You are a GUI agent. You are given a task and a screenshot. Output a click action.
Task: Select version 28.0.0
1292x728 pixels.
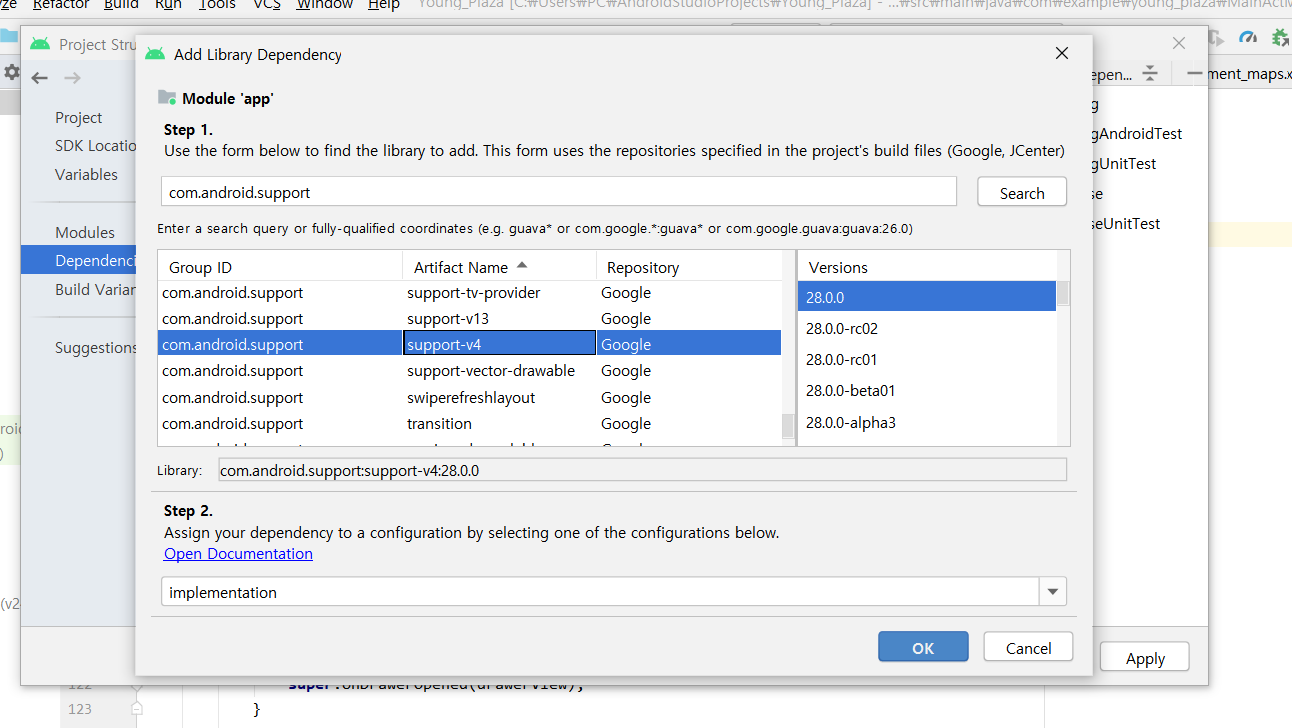pyautogui.click(x=927, y=297)
